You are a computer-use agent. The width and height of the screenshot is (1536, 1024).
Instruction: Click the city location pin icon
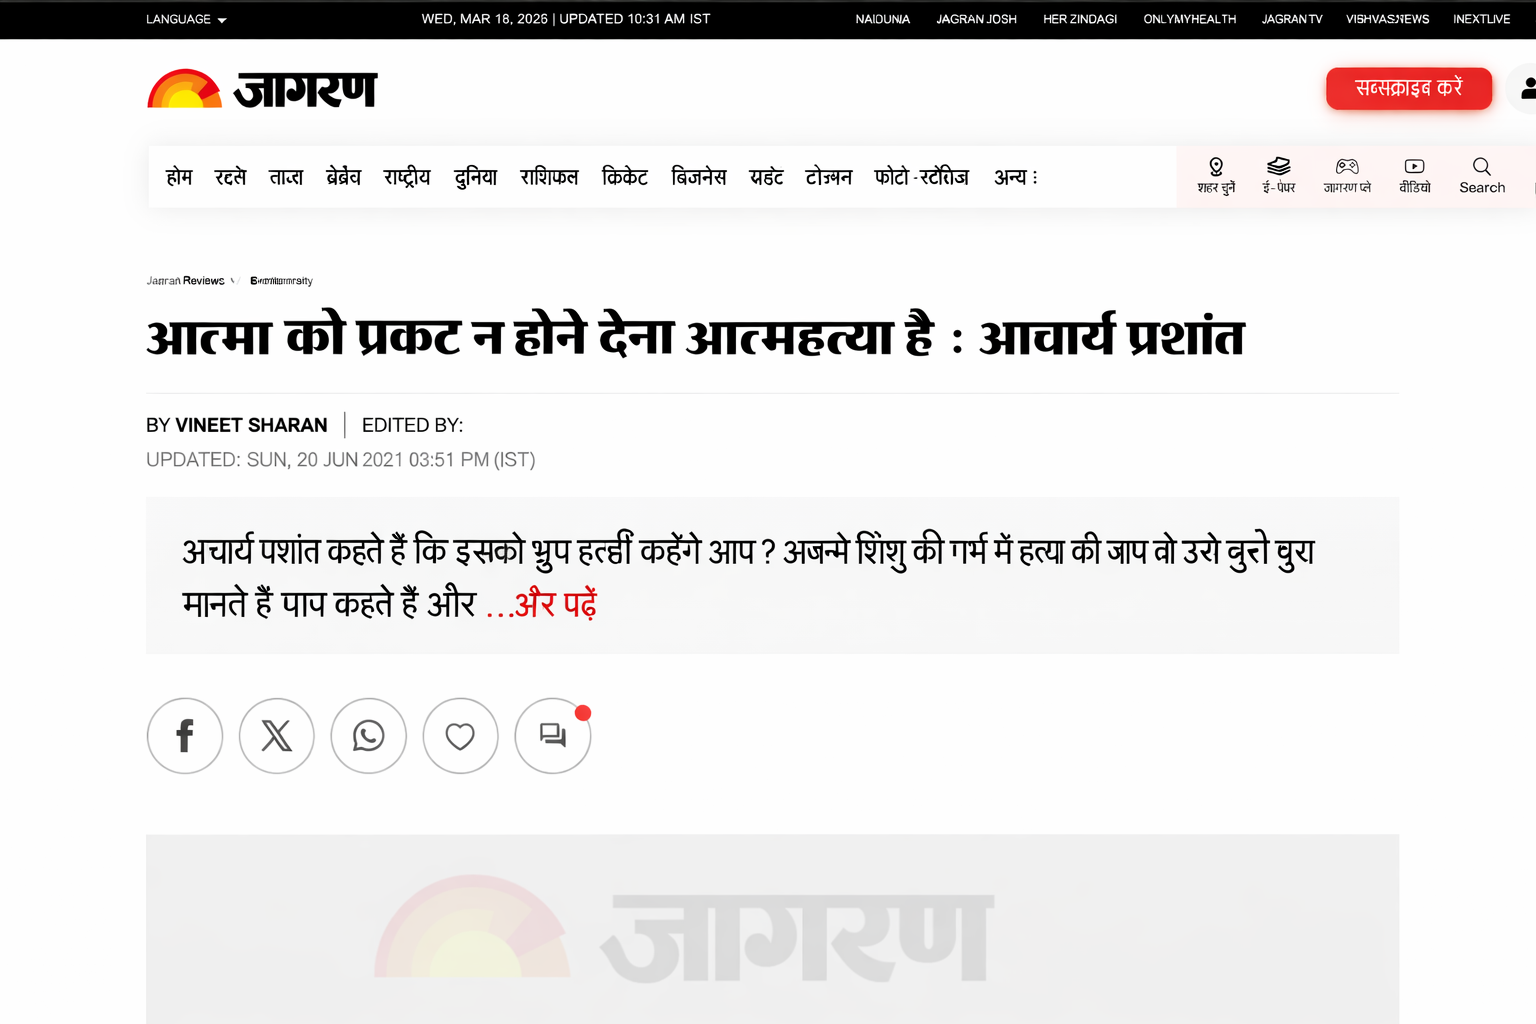point(1216,167)
